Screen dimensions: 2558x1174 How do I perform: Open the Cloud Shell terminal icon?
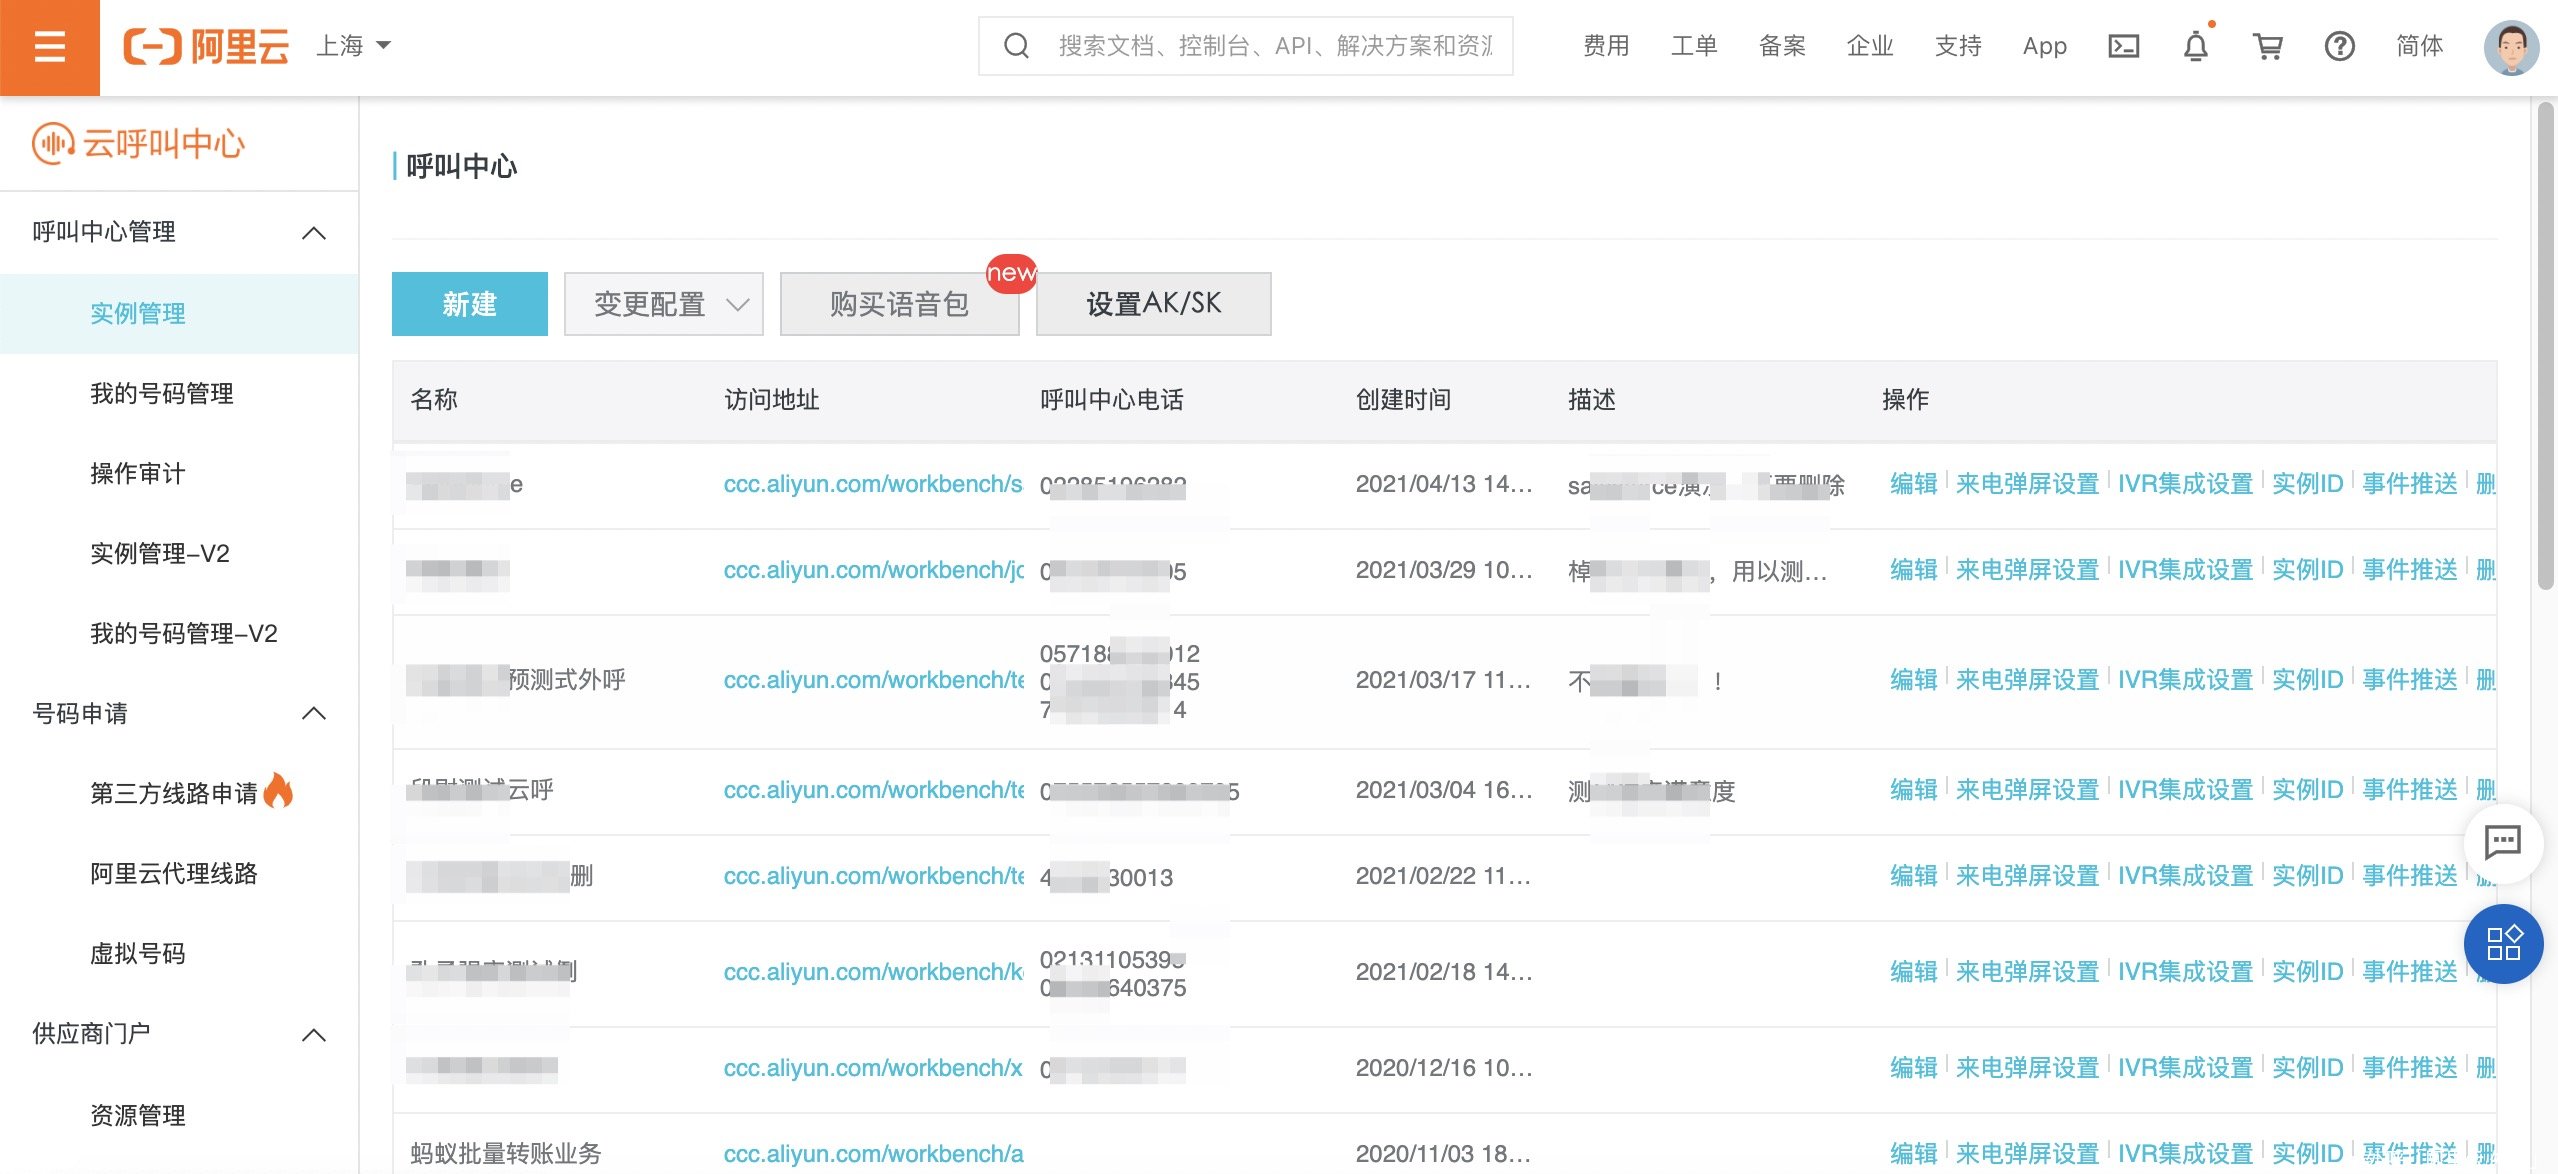(x=2123, y=47)
